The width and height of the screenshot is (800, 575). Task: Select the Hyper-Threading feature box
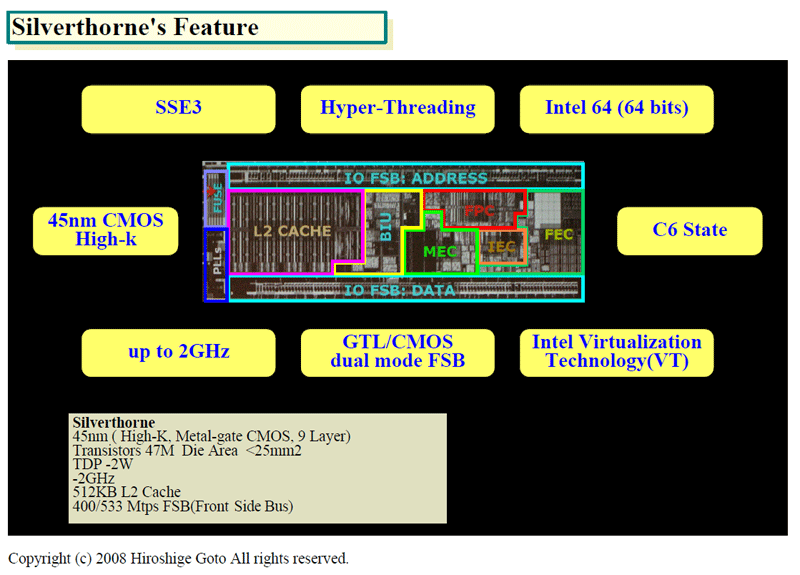click(x=397, y=109)
